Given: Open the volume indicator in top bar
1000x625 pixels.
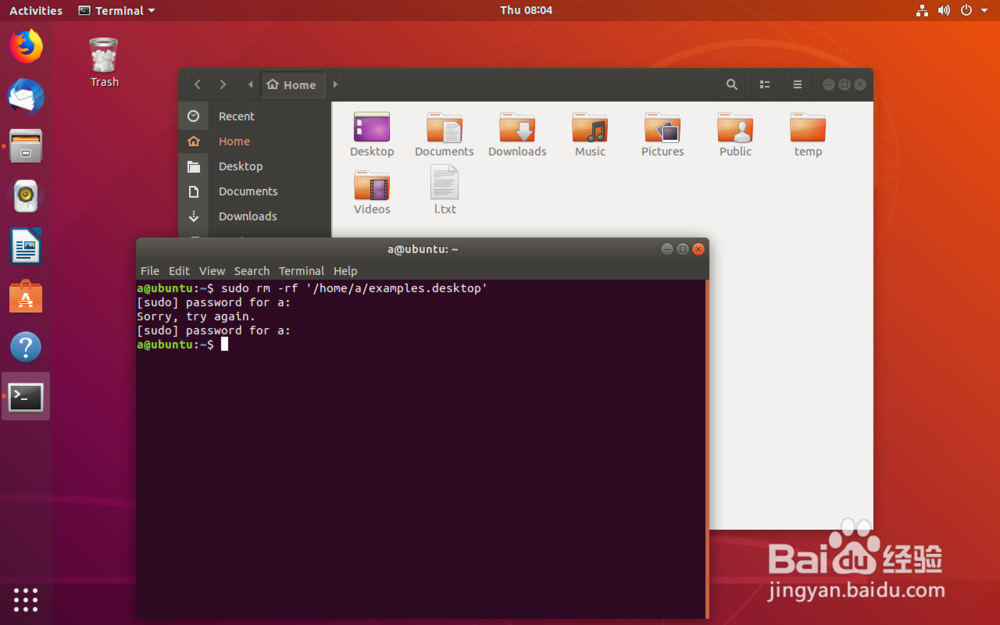Looking at the screenshot, I should 944,10.
